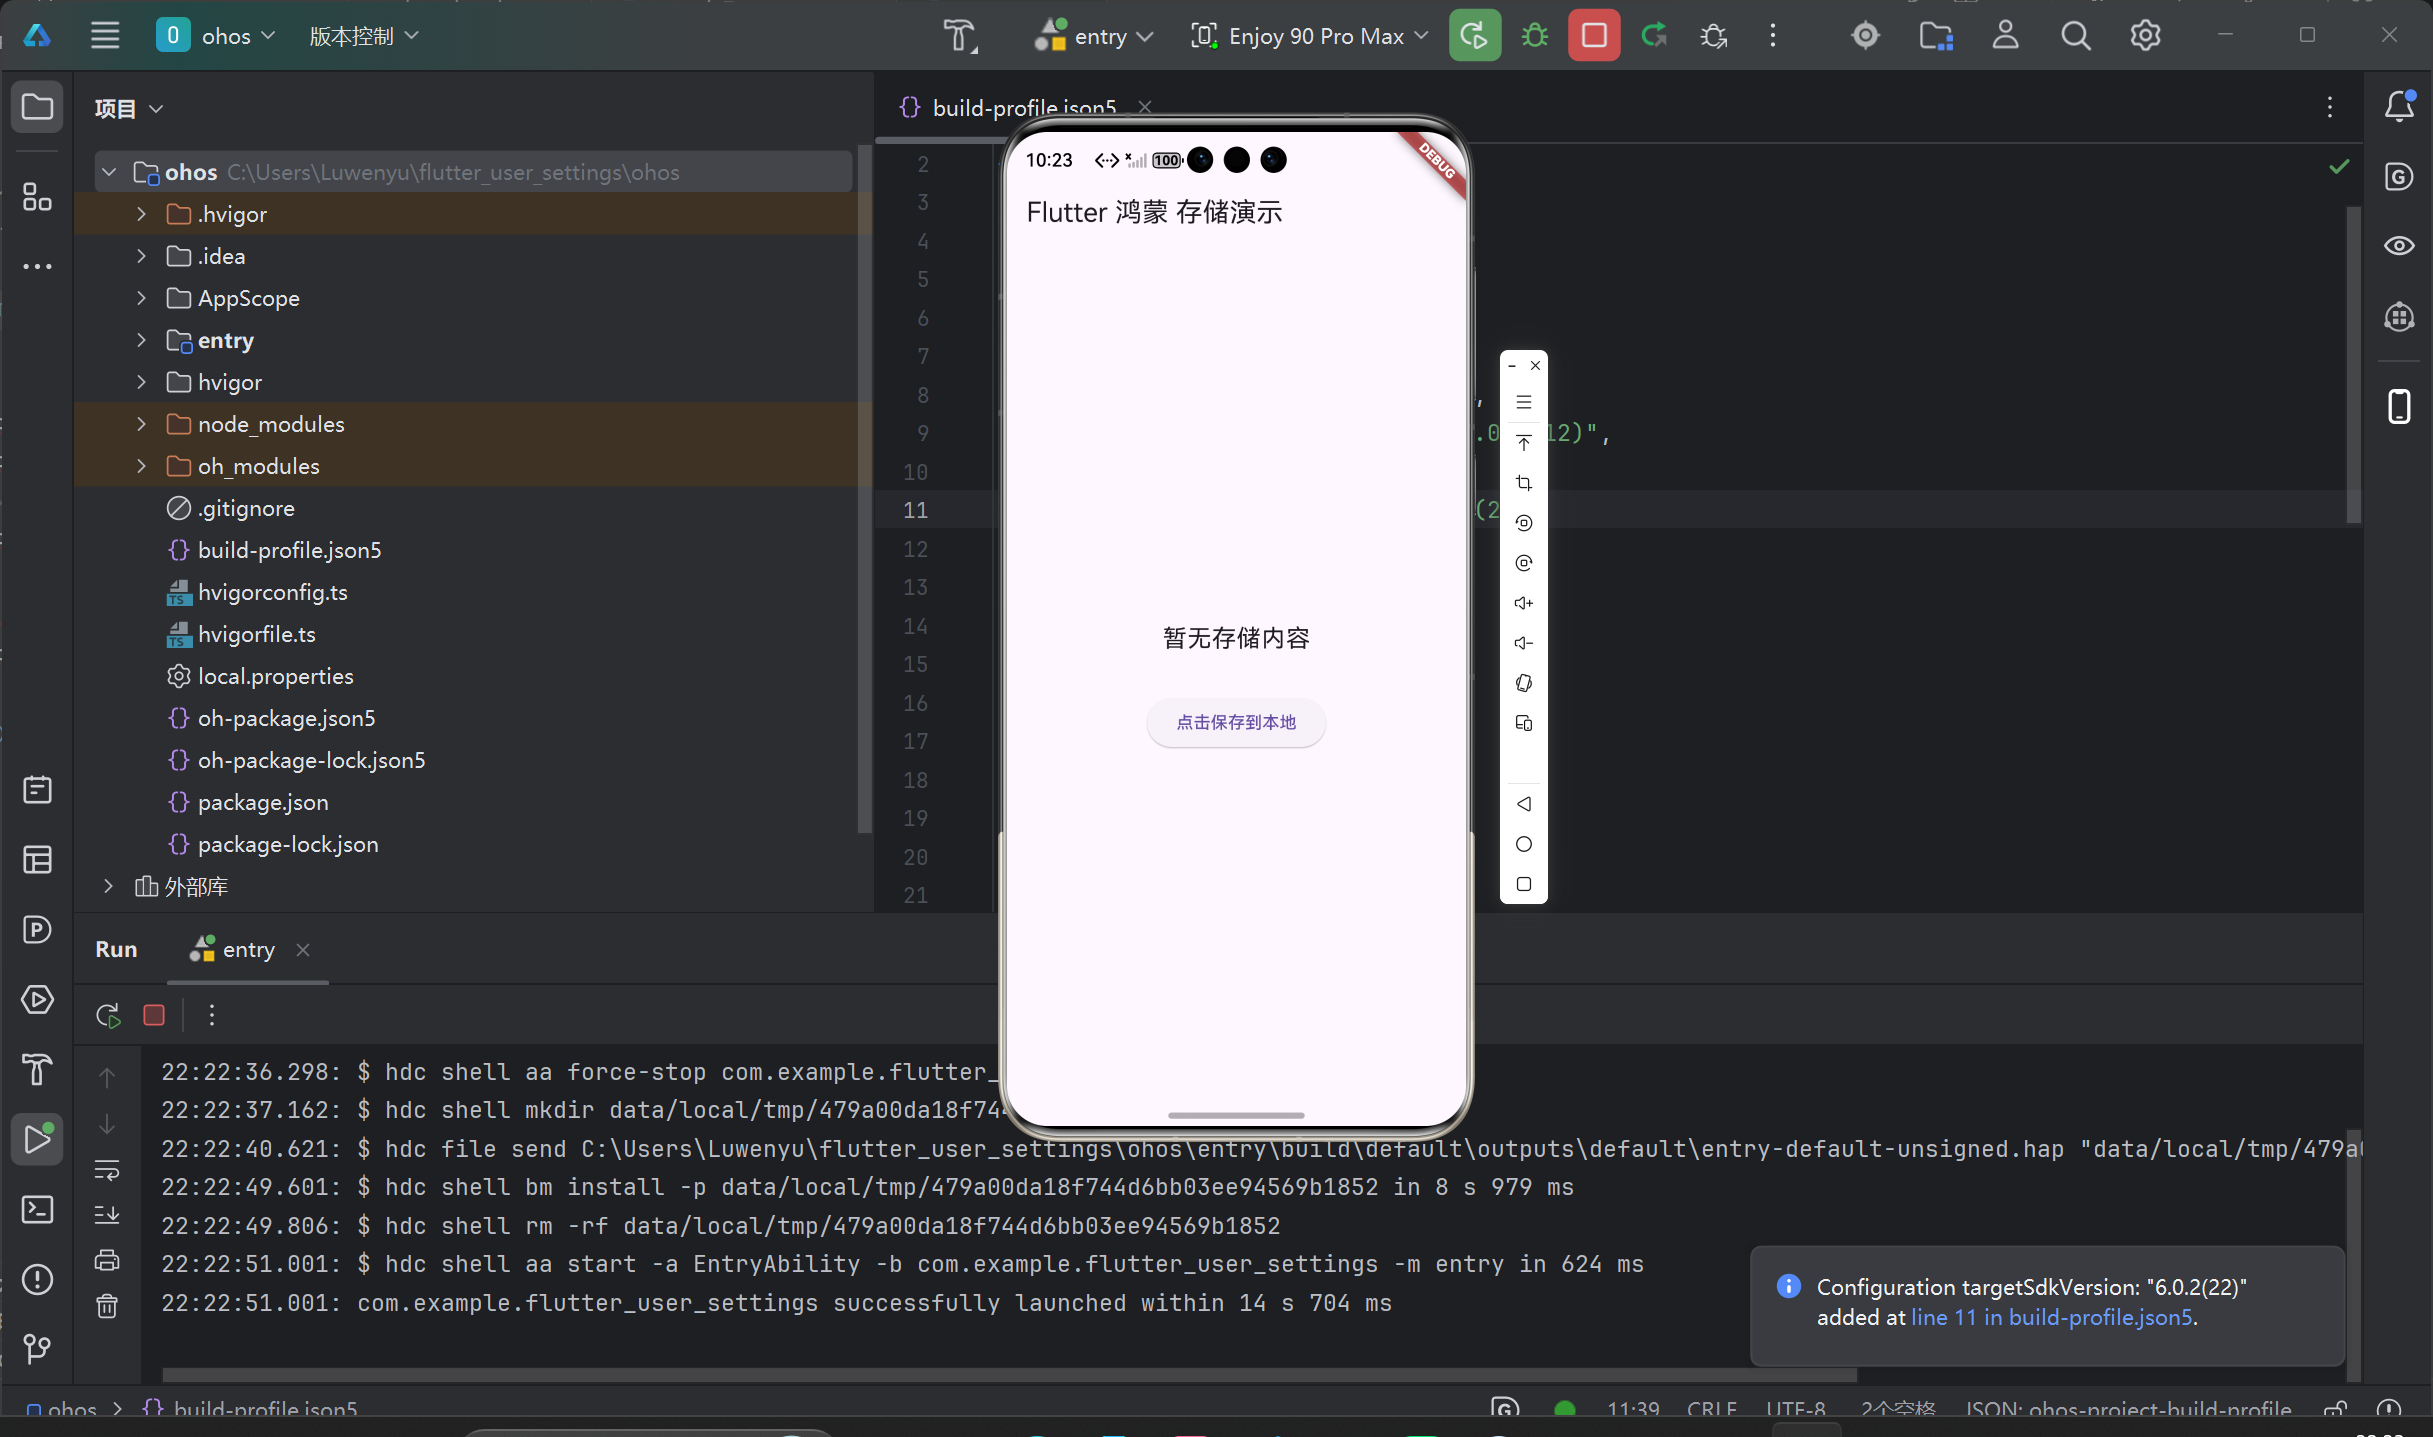Viewport: 2433px width, 1437px height.
Task: Toggle soft-wrap icon in Run console
Action: pyautogui.click(x=107, y=1170)
